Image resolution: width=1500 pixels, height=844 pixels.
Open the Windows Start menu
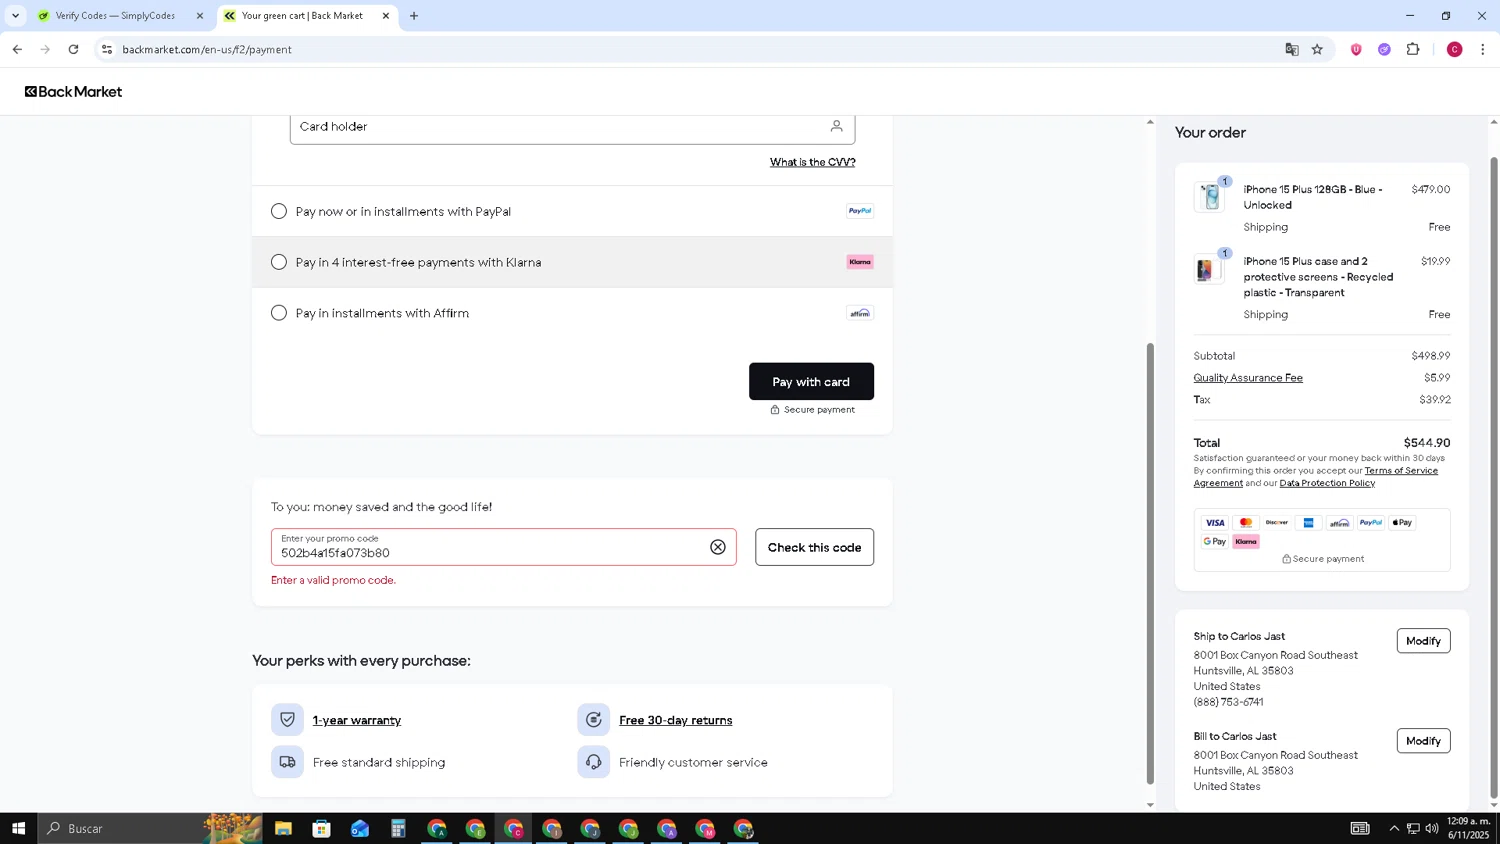coord(18,828)
